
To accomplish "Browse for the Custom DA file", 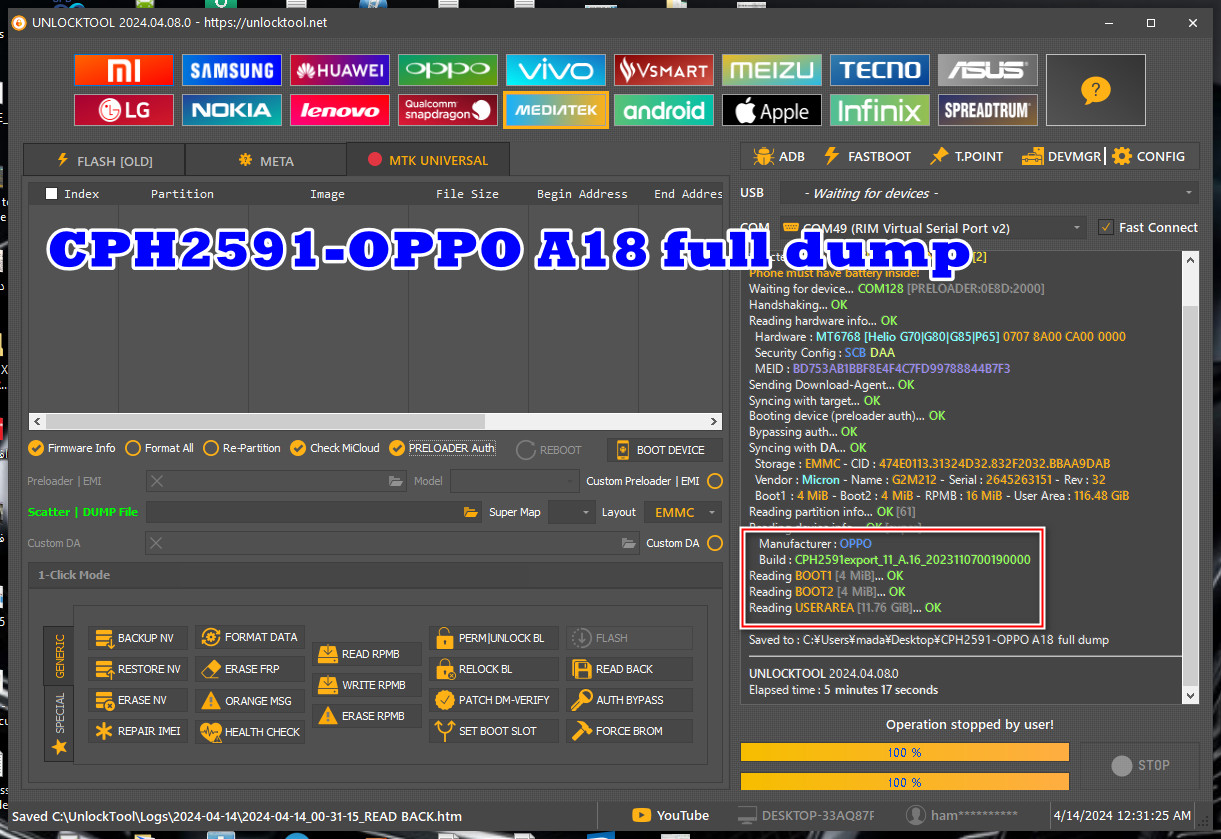I will click(629, 543).
